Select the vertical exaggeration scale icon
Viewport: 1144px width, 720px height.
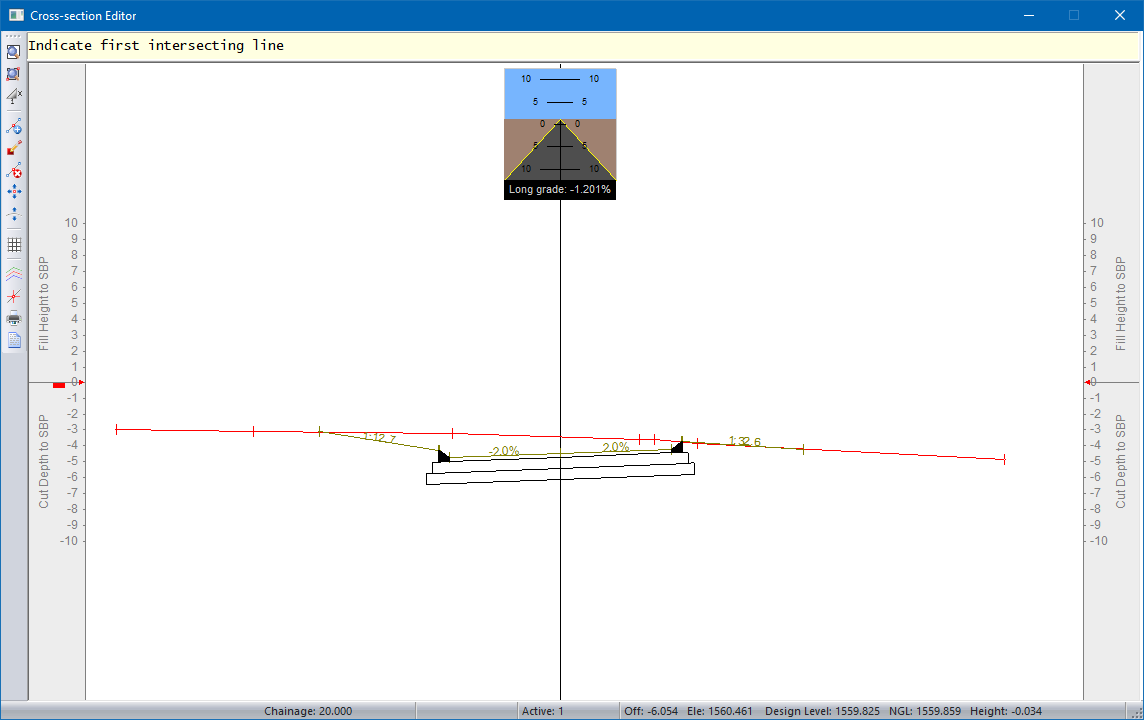tap(14, 95)
